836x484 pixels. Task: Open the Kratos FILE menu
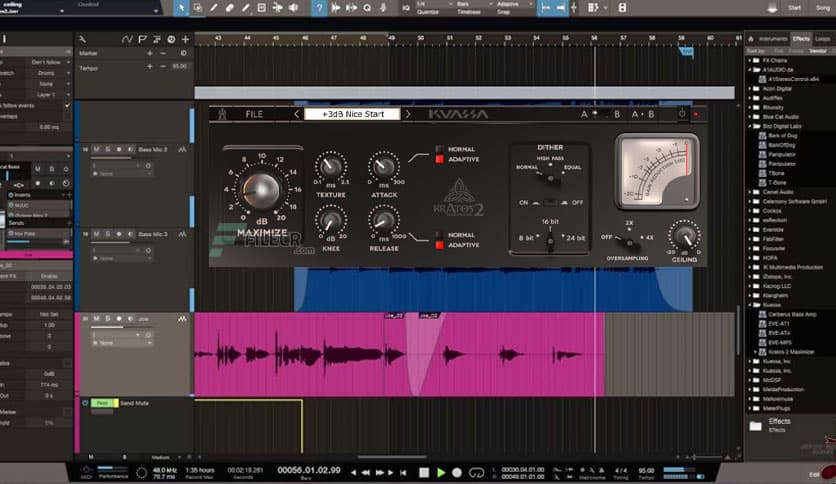[x=254, y=114]
